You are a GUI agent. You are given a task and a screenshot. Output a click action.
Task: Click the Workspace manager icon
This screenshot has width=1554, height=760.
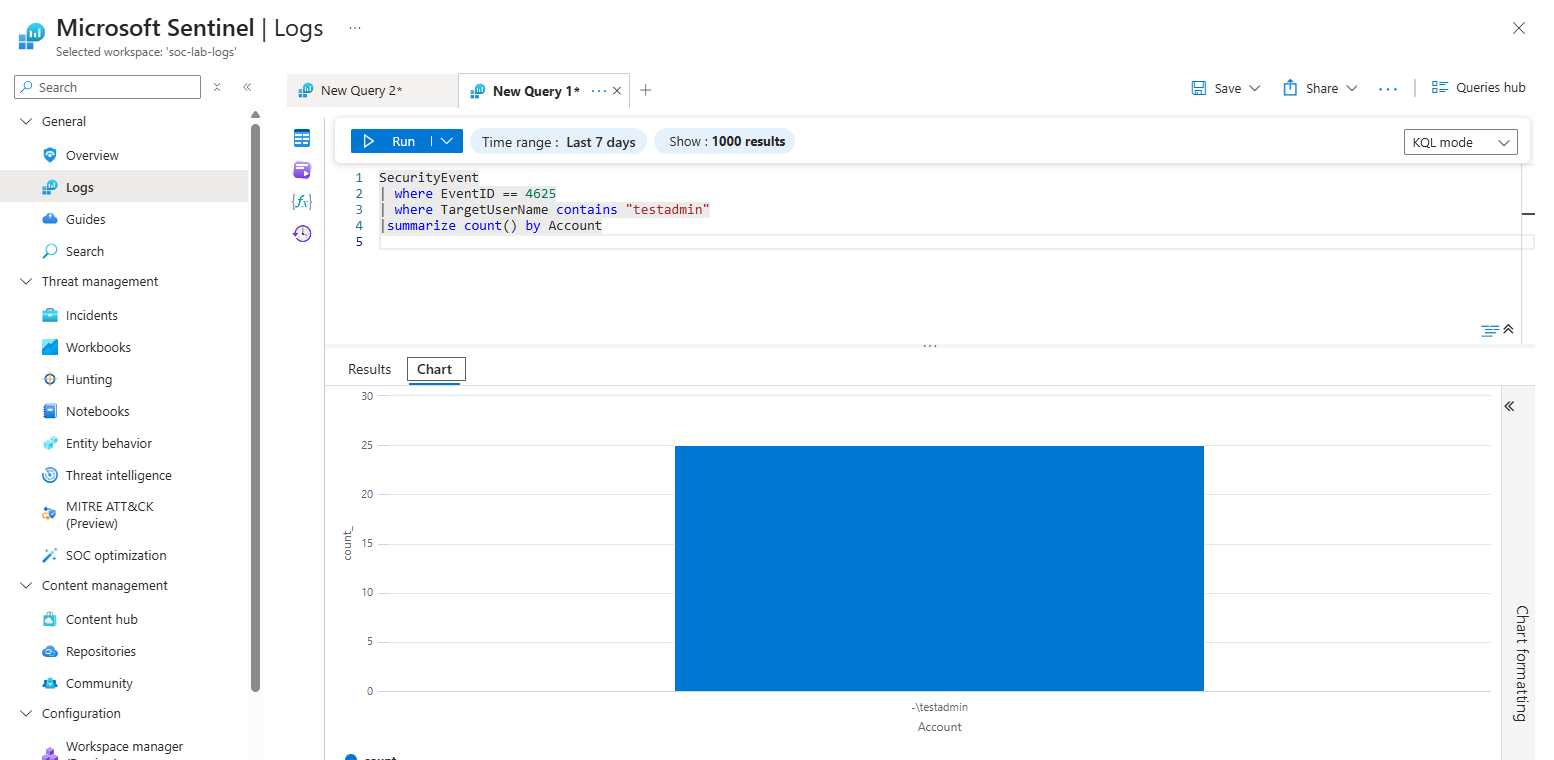point(50,752)
